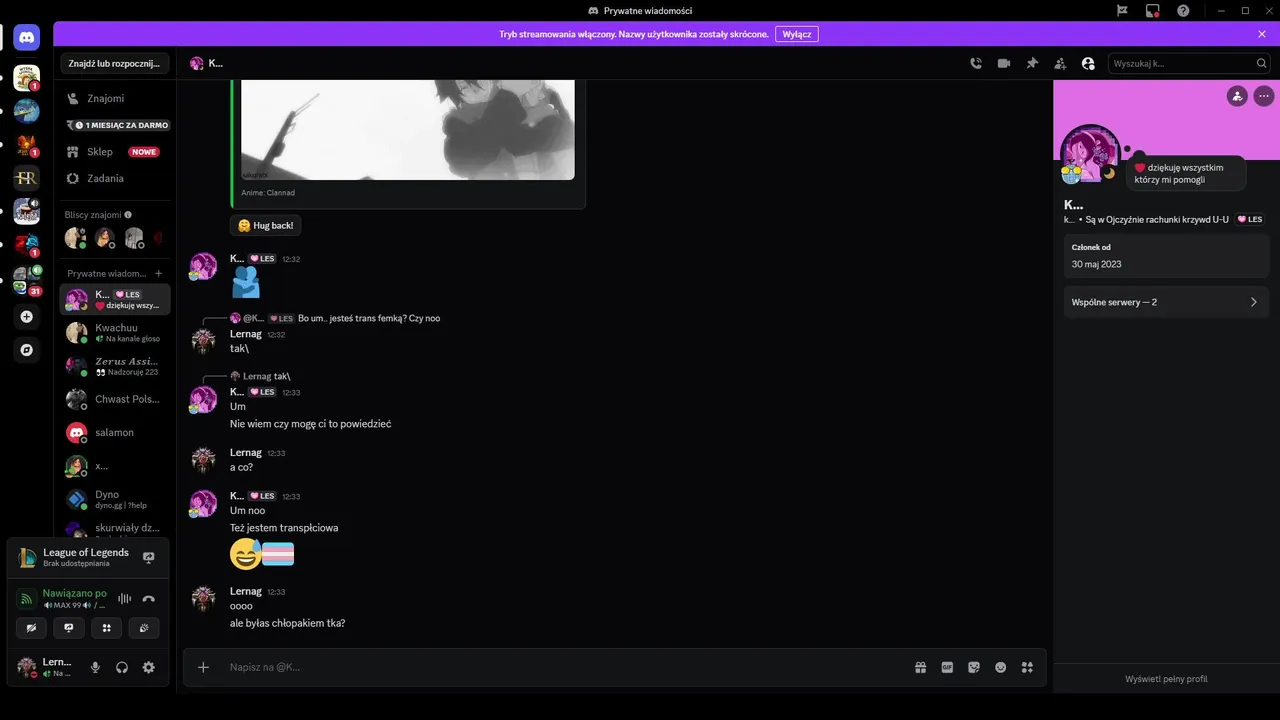This screenshot has width=1280, height=720.
Task: Start a video call in the chat header
Action: 1004,63
